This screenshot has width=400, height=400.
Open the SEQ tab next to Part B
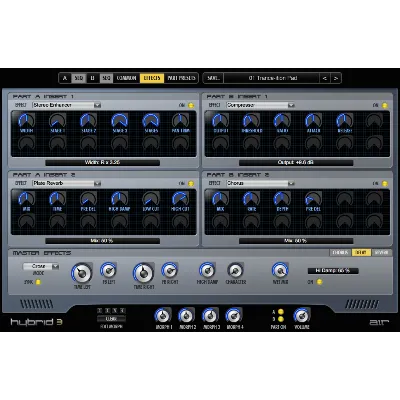(106, 78)
